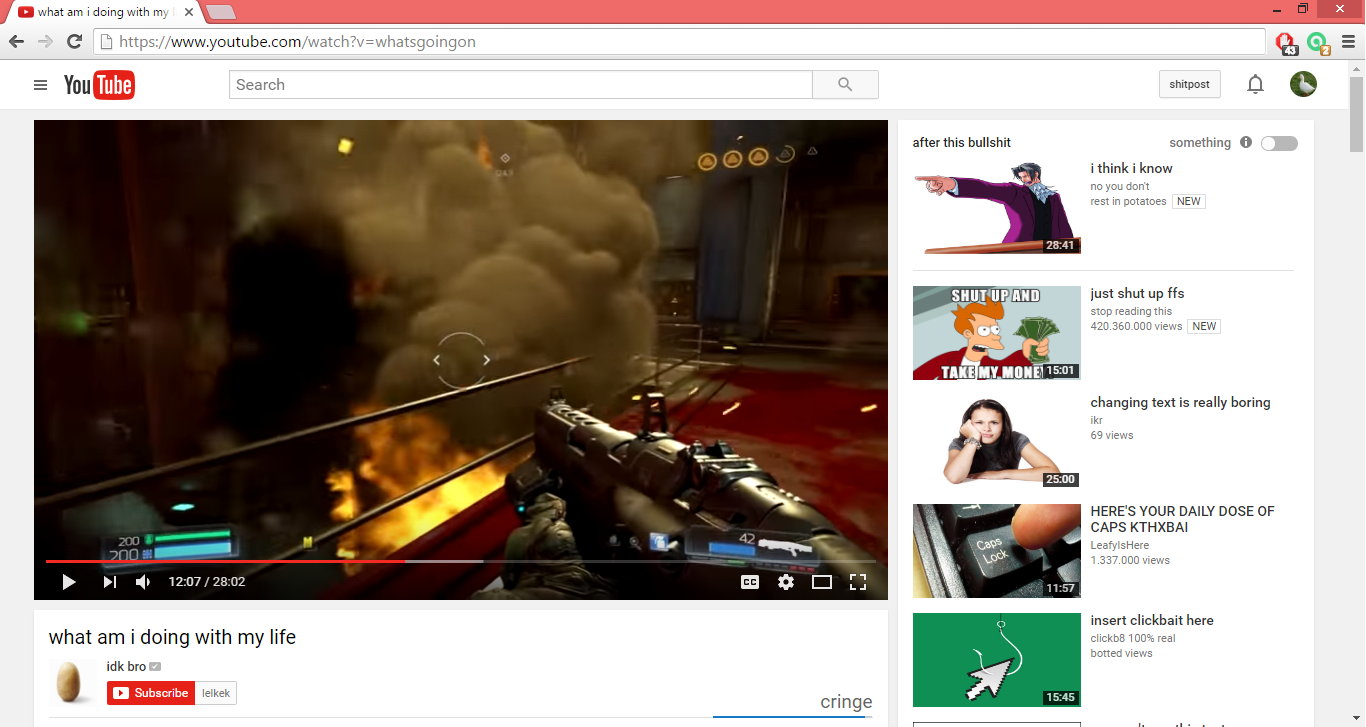The image size is (1366, 727).
Task: Click the lawyer pointing thumbnail
Action: (x=997, y=207)
